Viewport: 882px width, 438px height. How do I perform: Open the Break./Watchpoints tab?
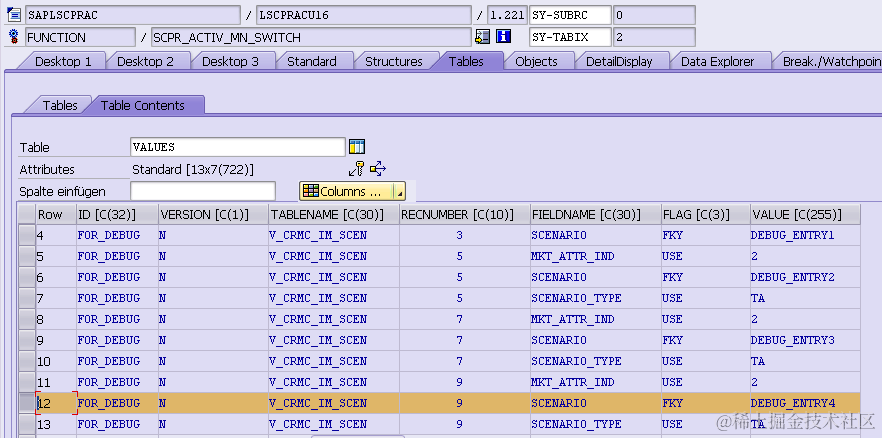831,61
